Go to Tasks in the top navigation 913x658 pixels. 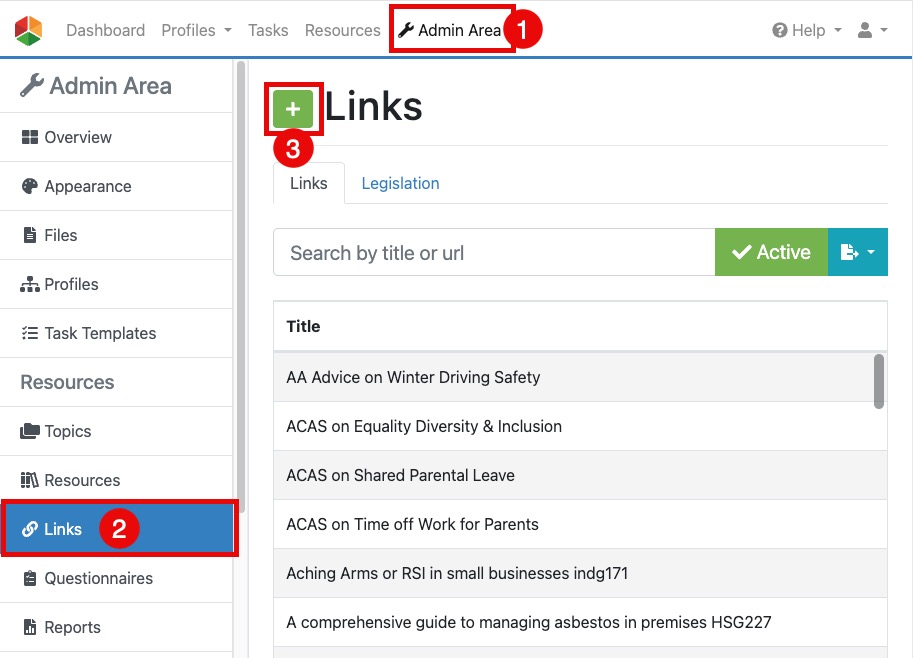tap(268, 30)
